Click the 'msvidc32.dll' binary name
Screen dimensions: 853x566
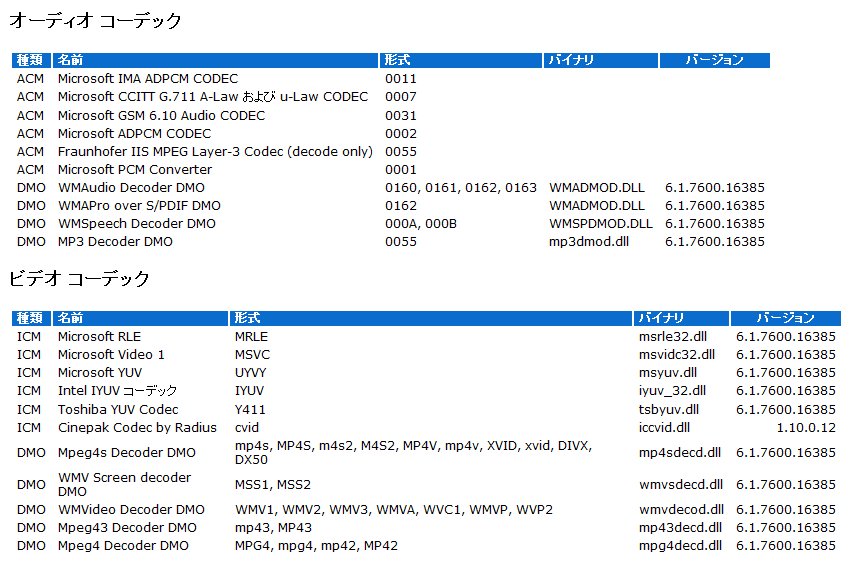[x=677, y=354]
